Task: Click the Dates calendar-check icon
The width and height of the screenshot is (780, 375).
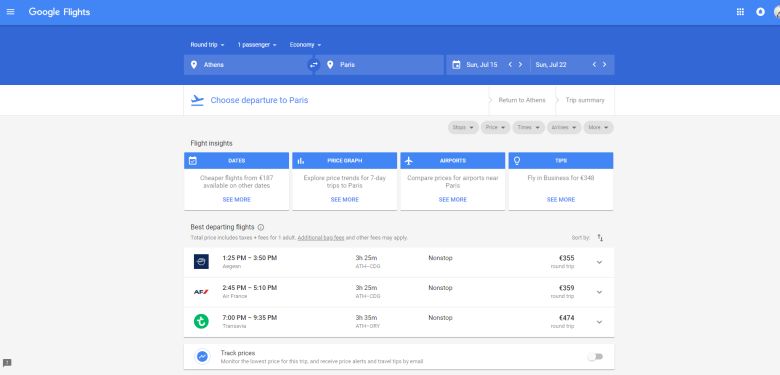Action: [x=193, y=161]
